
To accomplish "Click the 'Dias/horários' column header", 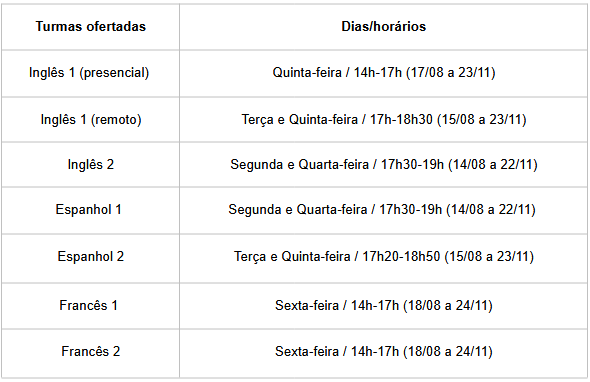I will pos(383,26).
